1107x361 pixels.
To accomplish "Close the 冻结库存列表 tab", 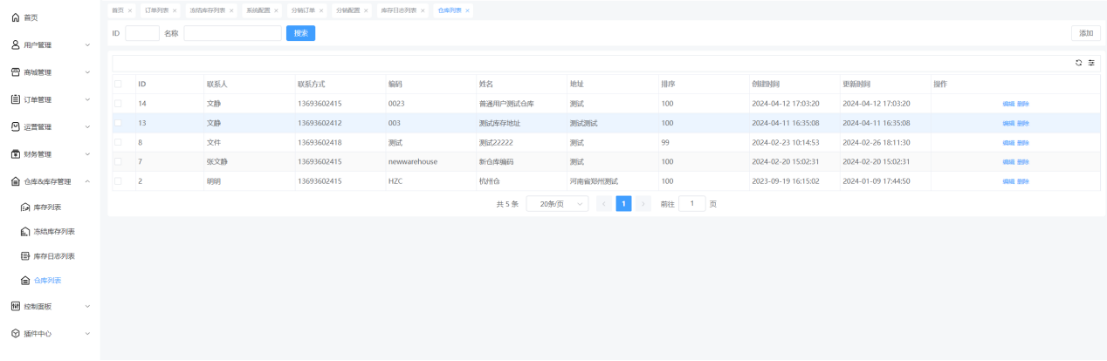I will pos(232,11).
